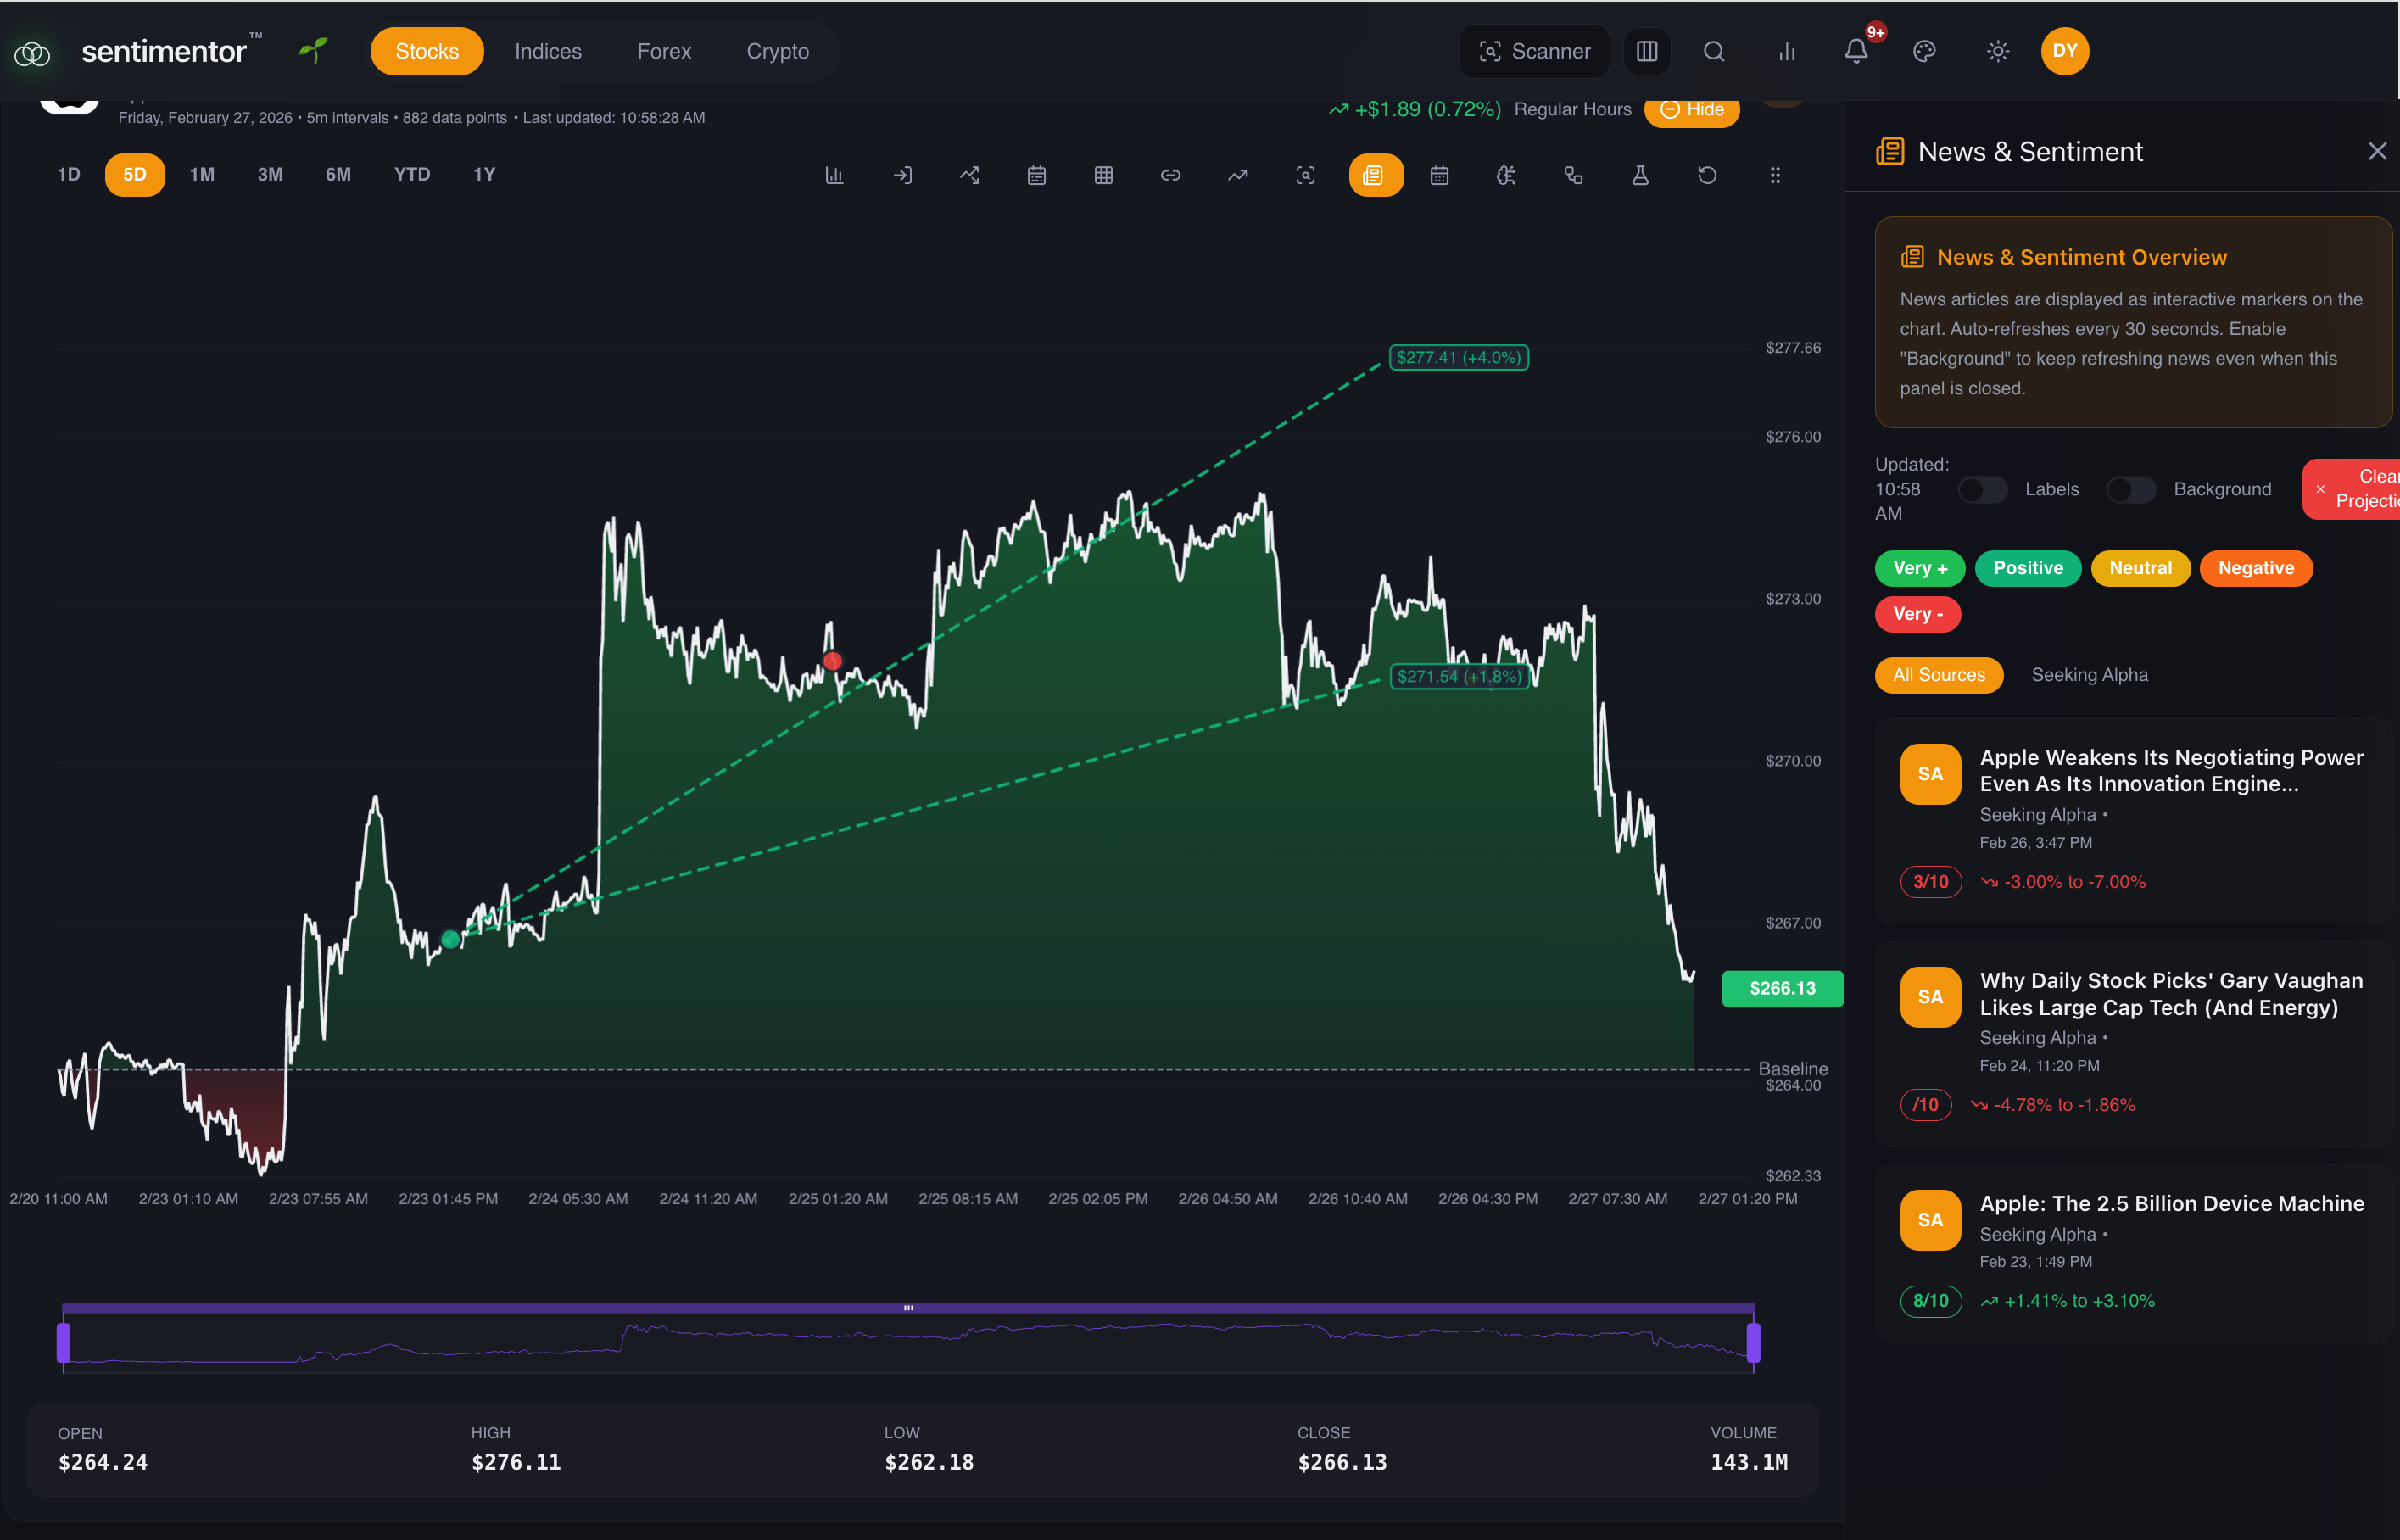This screenshot has height=1540, width=2400.
Task: Click the brain AI analysis icon
Action: (1506, 175)
